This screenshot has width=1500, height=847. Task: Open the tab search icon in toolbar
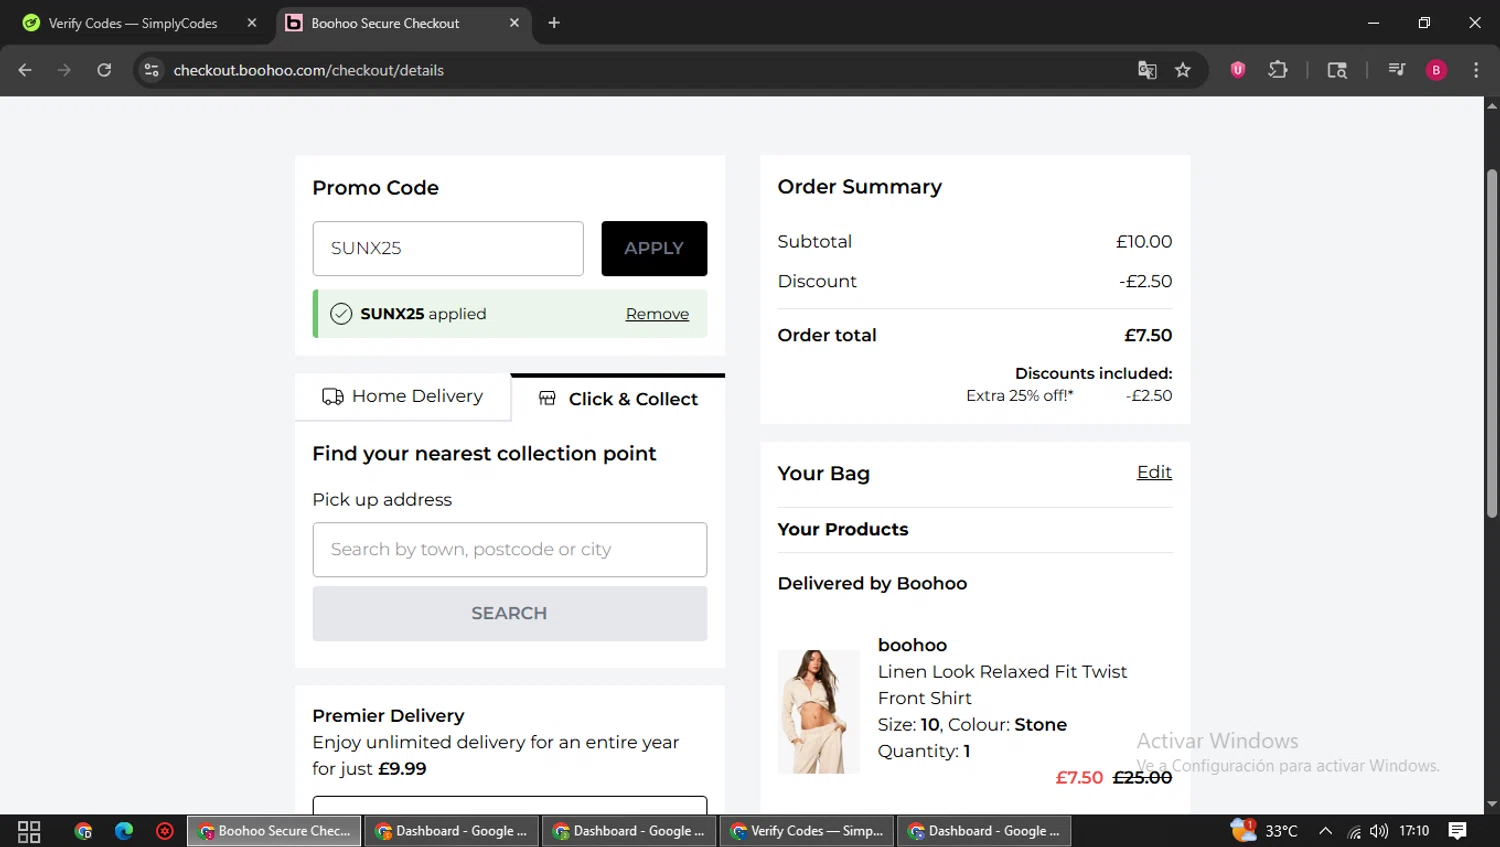point(1337,70)
